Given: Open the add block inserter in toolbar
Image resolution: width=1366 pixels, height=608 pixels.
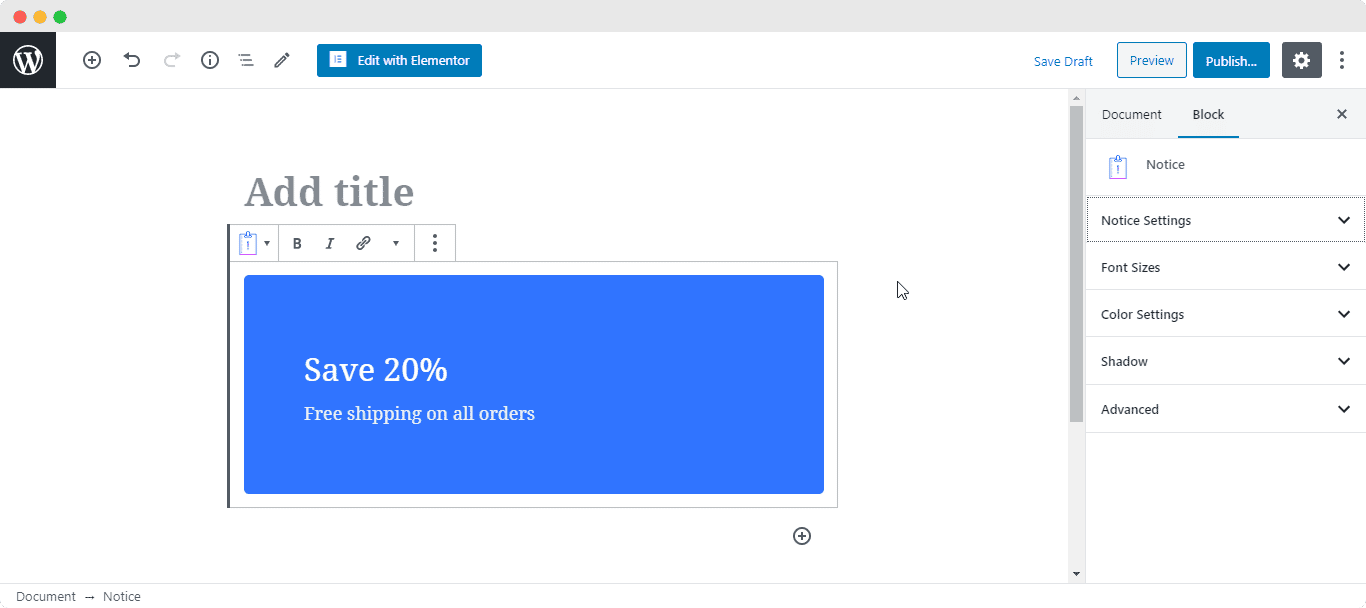Looking at the screenshot, I should tap(92, 60).
